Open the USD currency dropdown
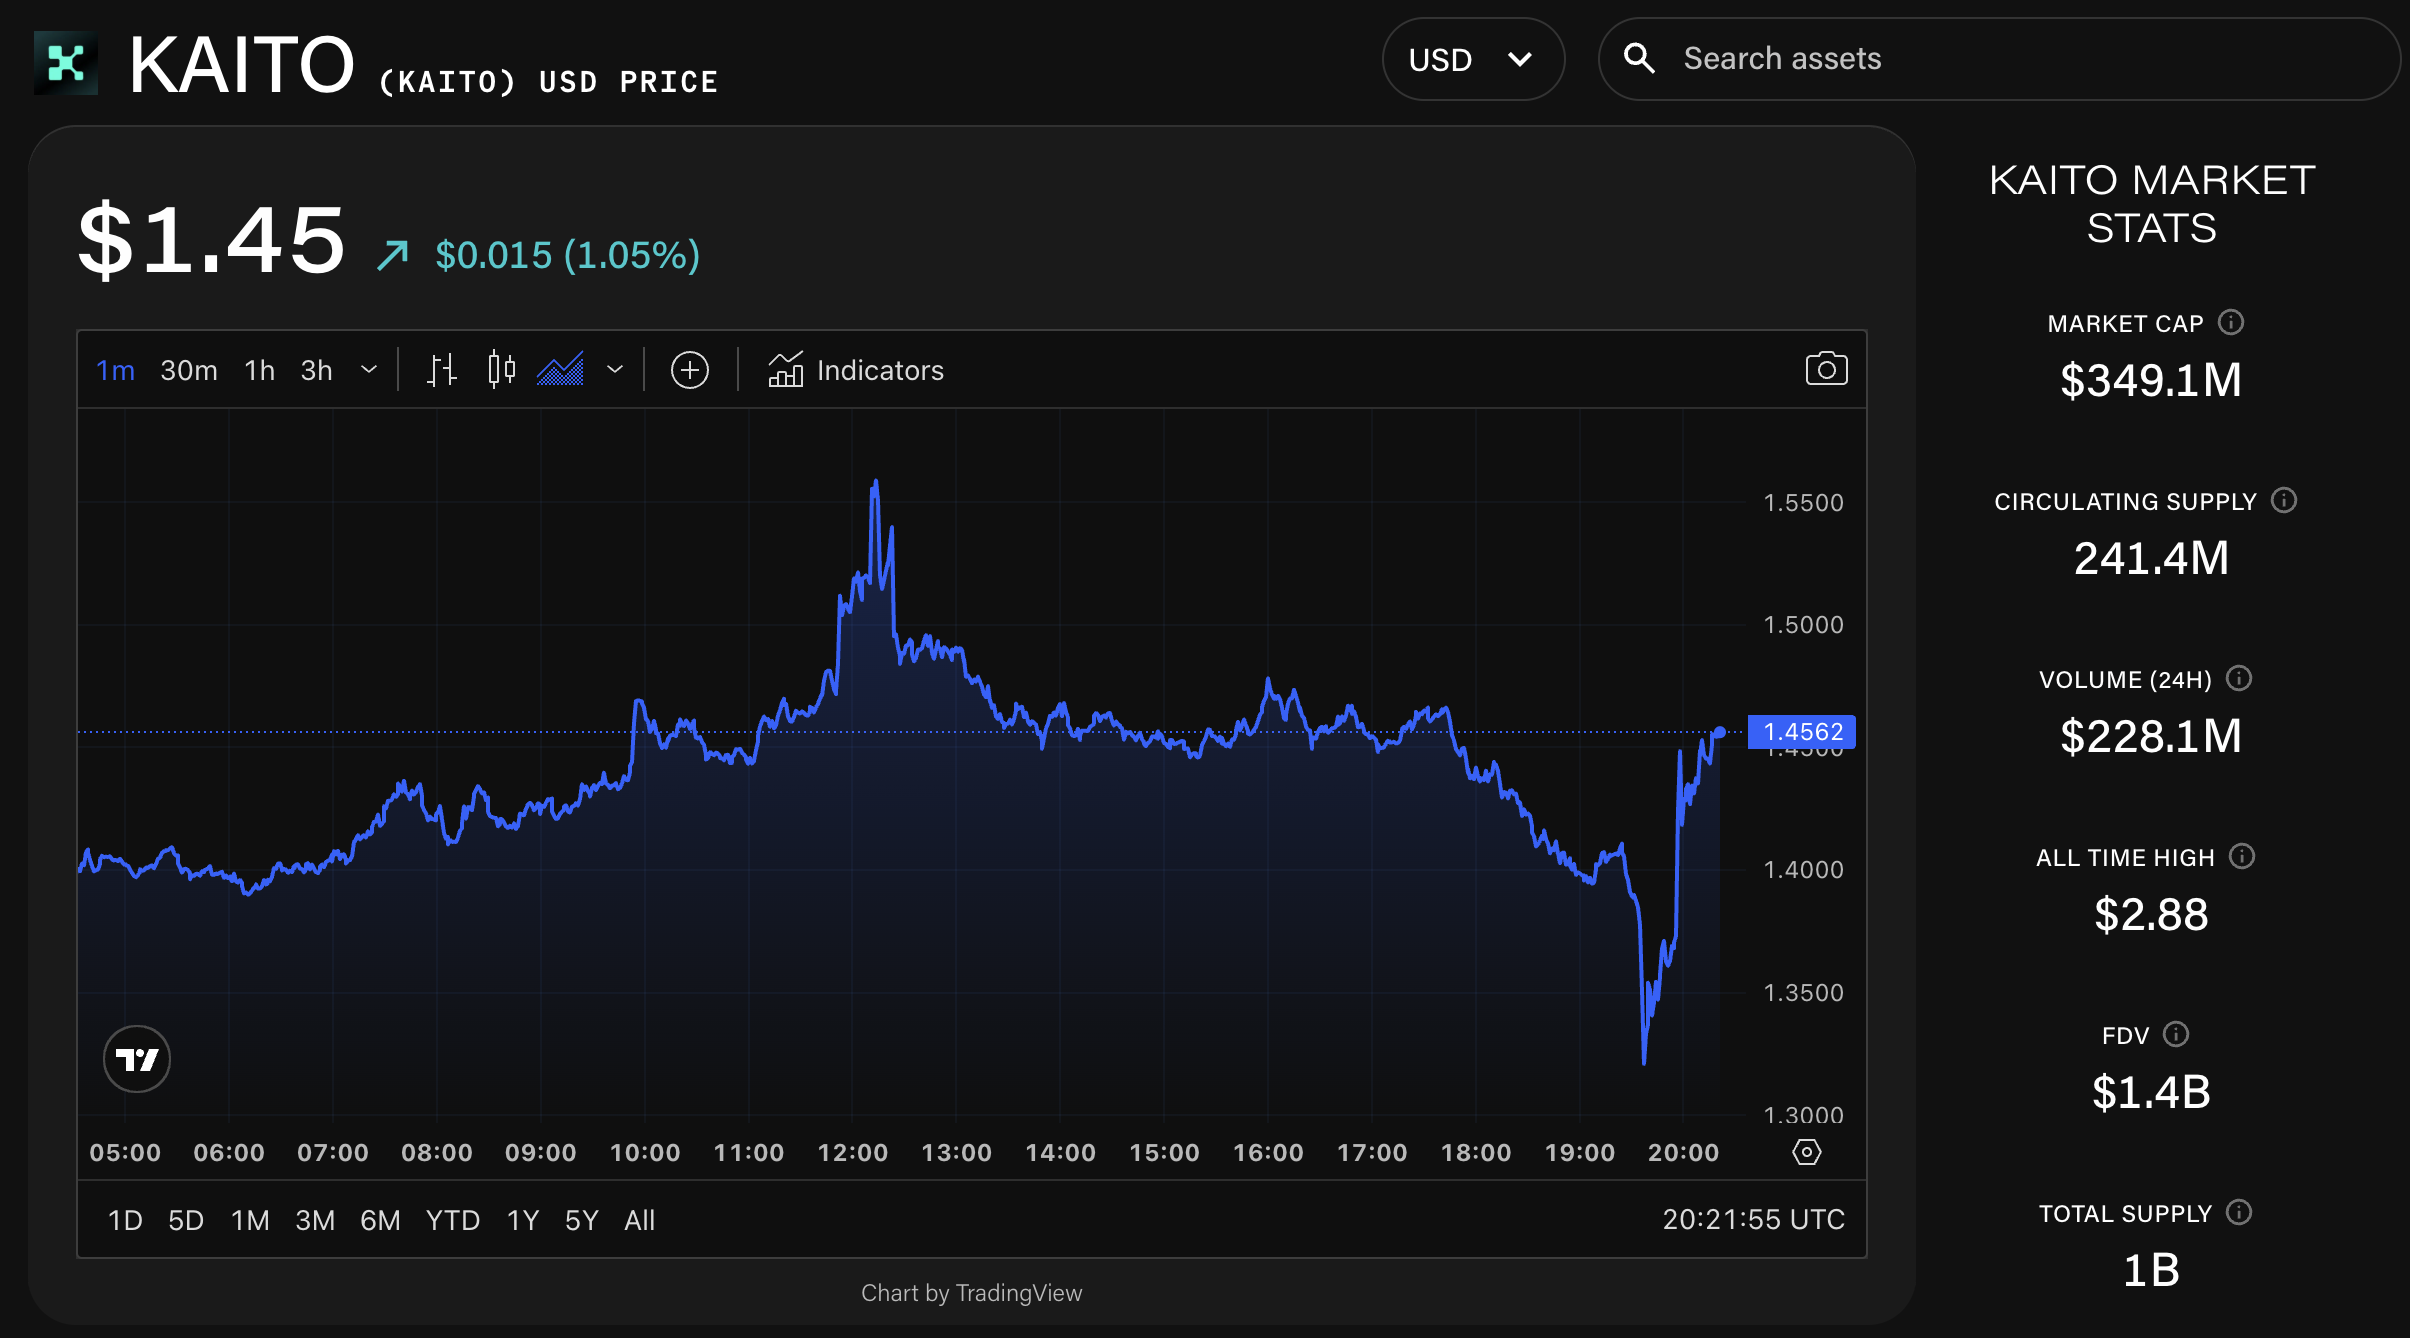Viewport: 2410px width, 1338px height. click(1472, 59)
